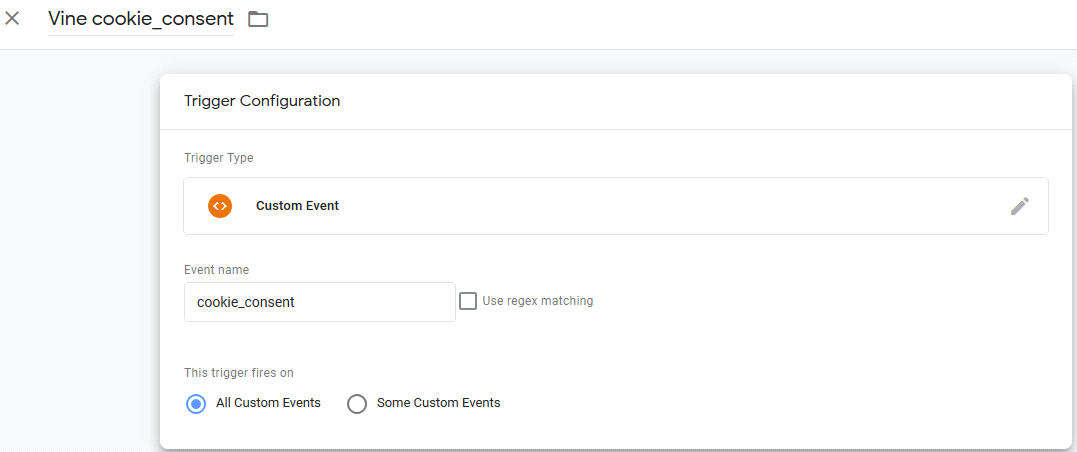Viewport: 1077px width, 452px height.
Task: Click the 'This trigger fires on' label
Action: pyautogui.click(x=238, y=373)
